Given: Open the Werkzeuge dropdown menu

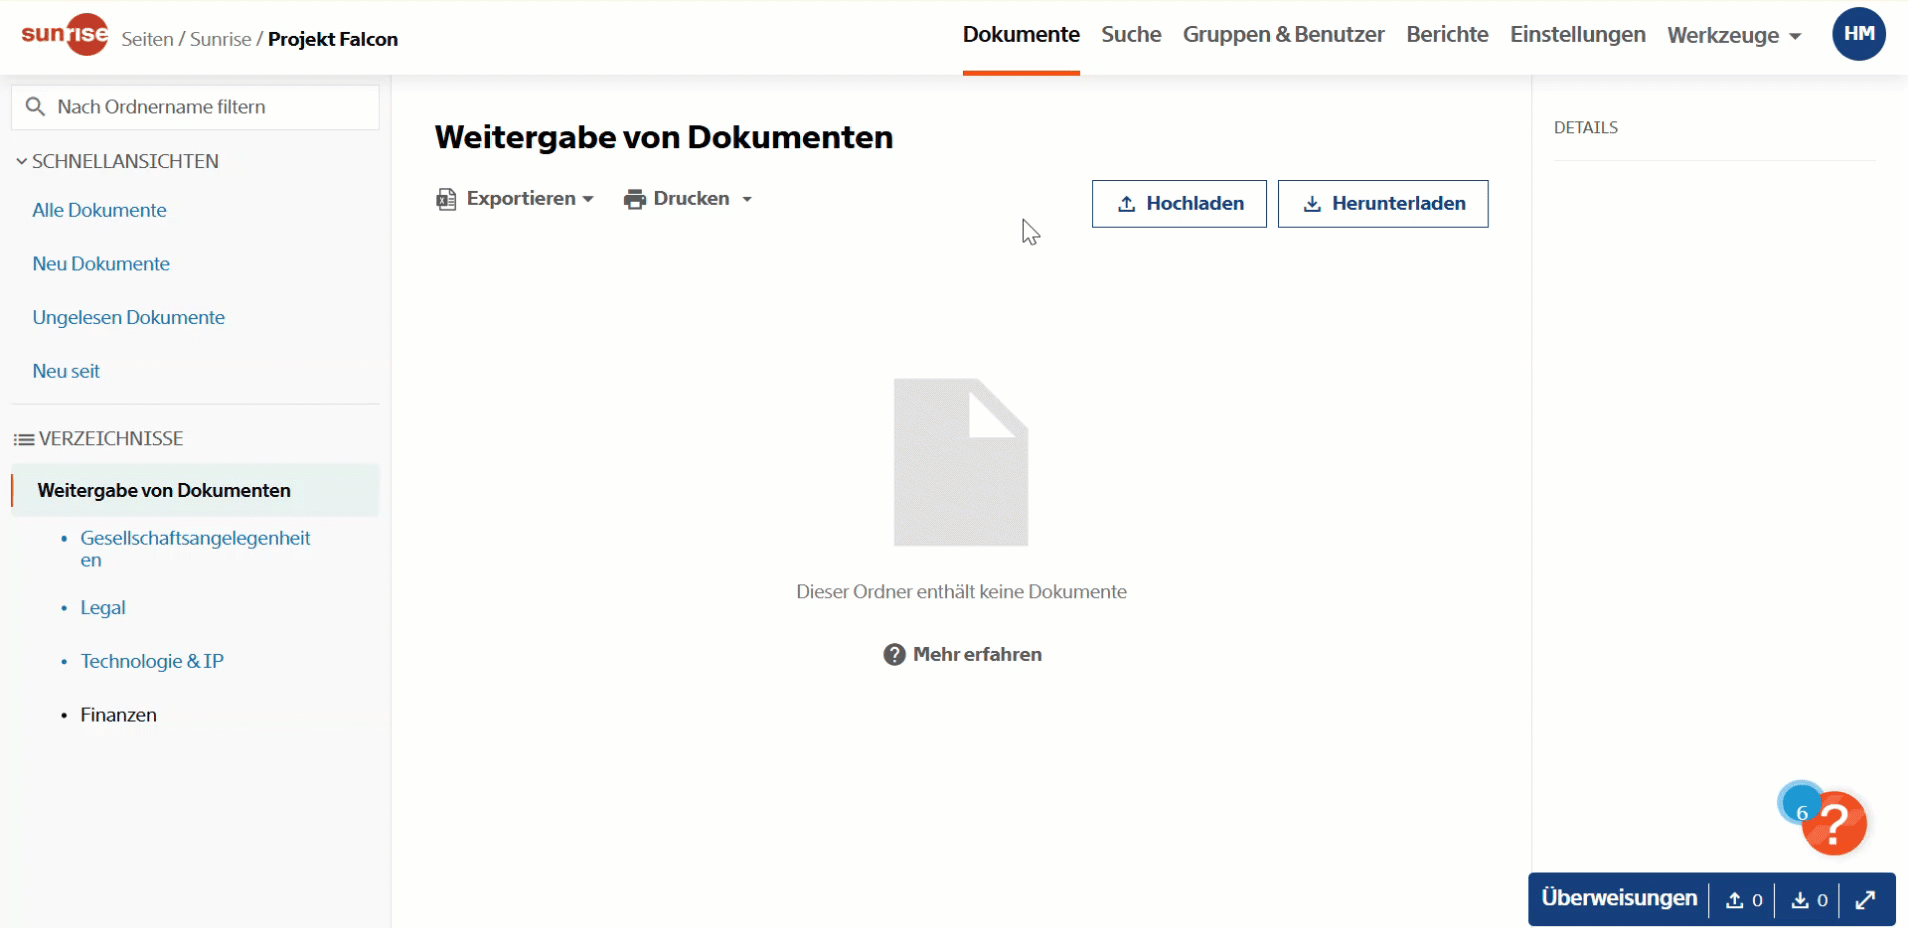Looking at the screenshot, I should (x=1734, y=35).
